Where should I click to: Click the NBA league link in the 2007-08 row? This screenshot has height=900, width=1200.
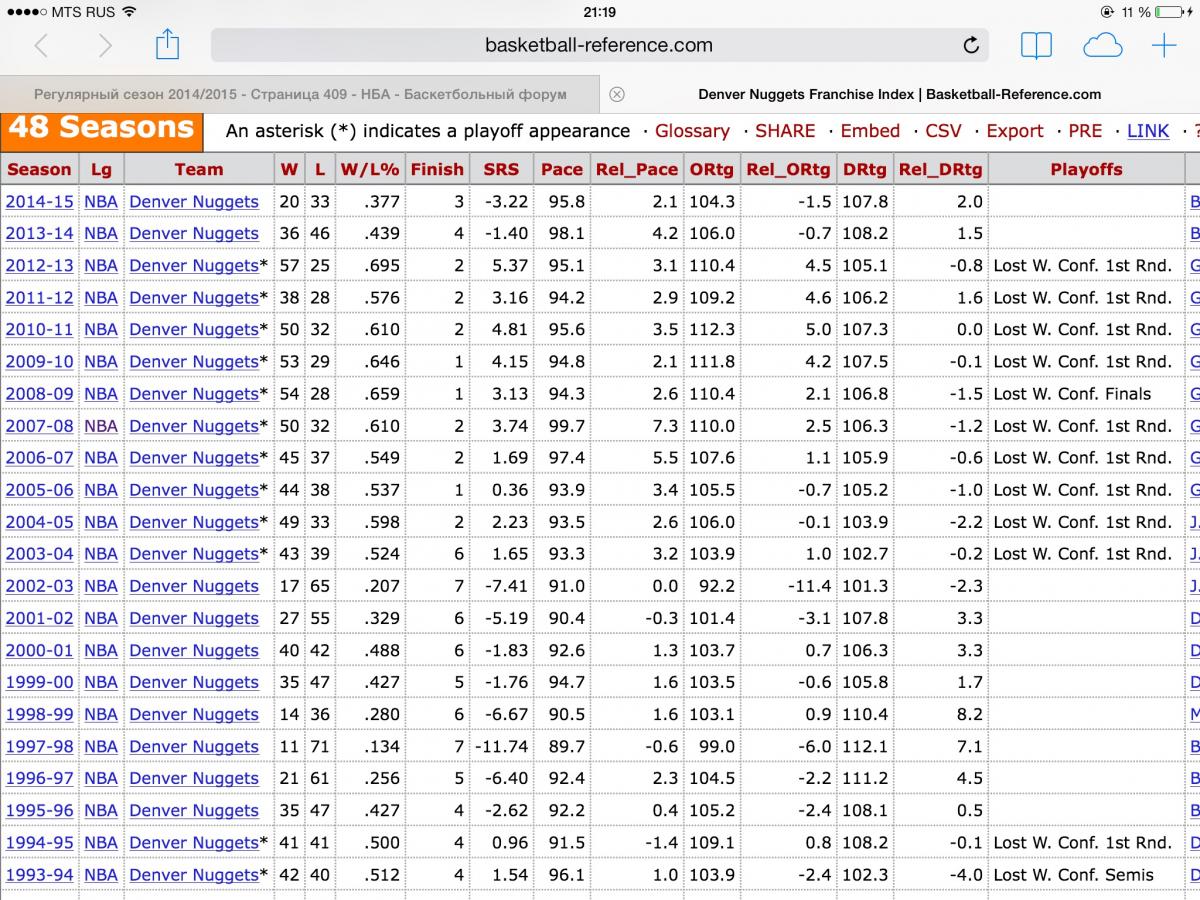click(x=101, y=426)
